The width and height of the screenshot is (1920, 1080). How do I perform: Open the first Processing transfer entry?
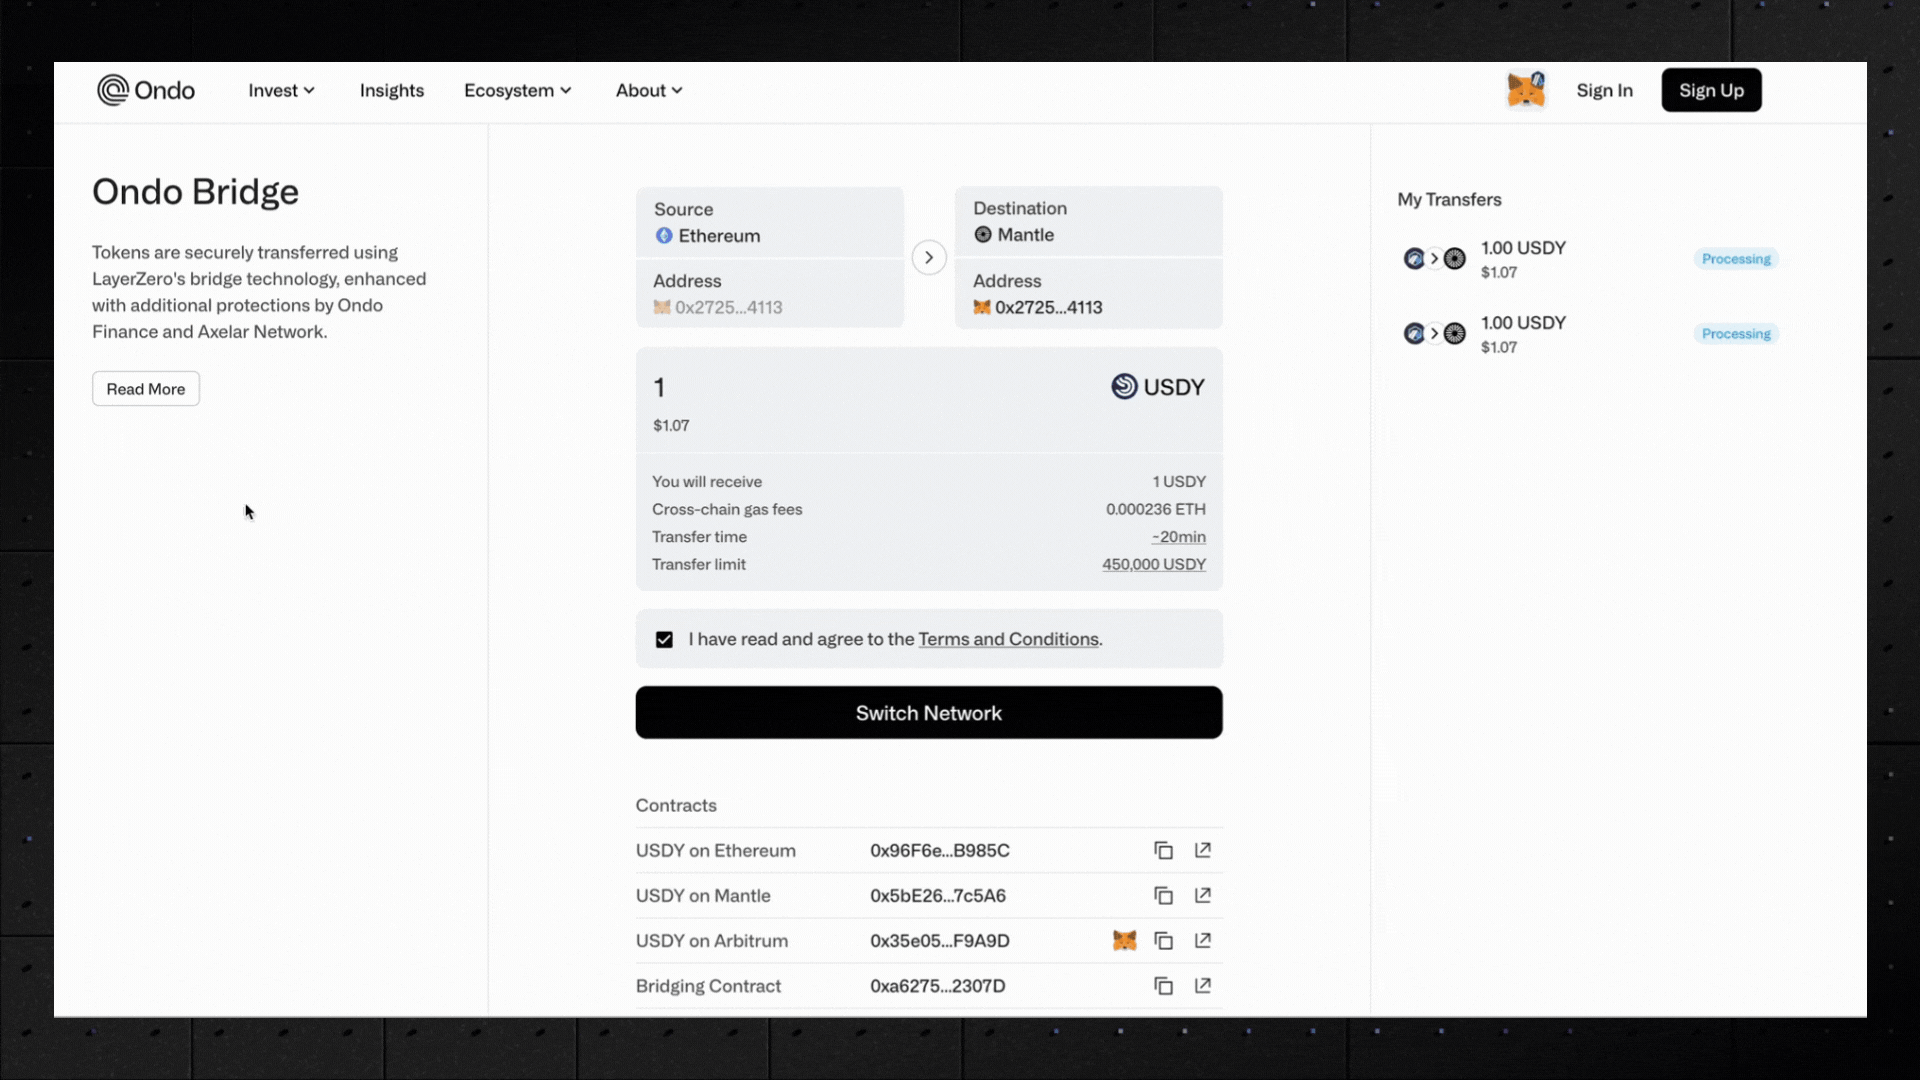(x=1590, y=259)
